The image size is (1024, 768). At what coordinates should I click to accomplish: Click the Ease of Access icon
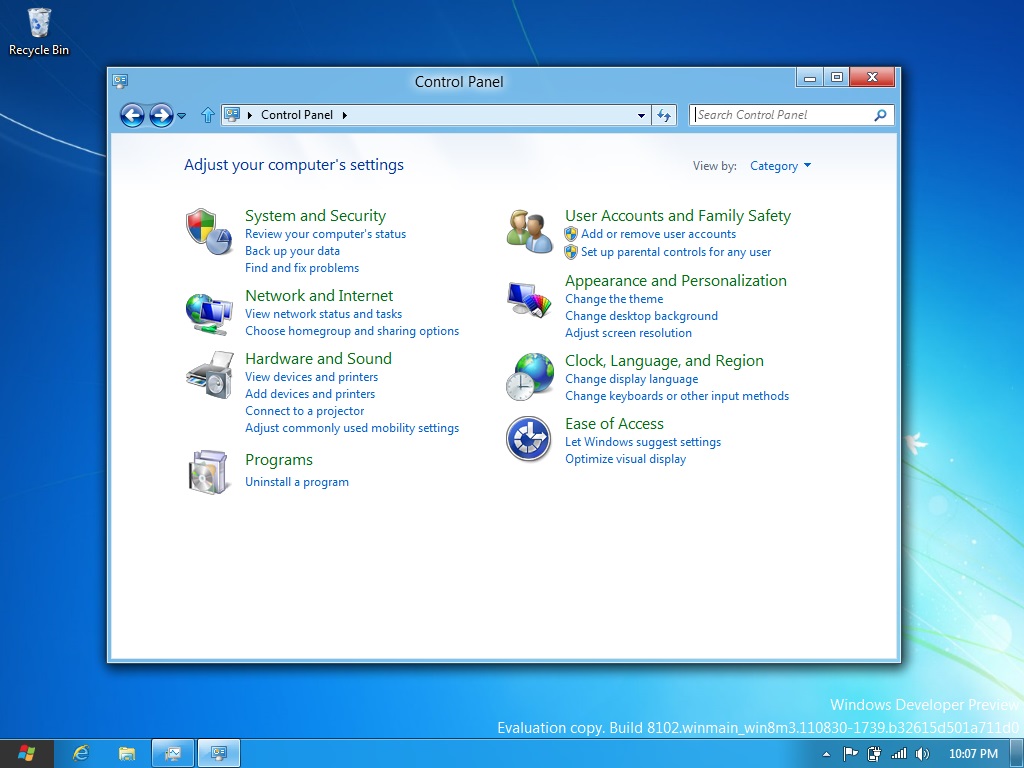528,440
